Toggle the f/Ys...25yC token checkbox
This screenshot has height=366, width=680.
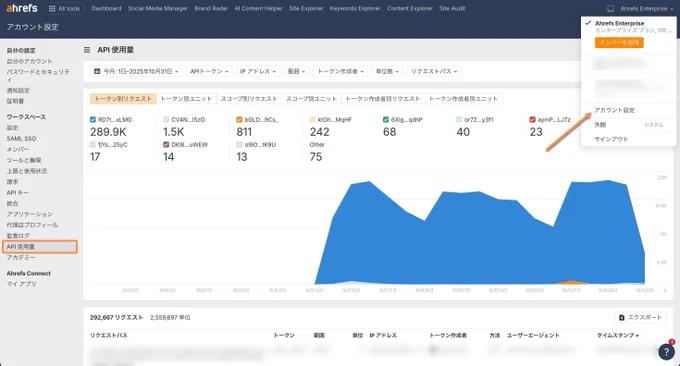coord(93,145)
